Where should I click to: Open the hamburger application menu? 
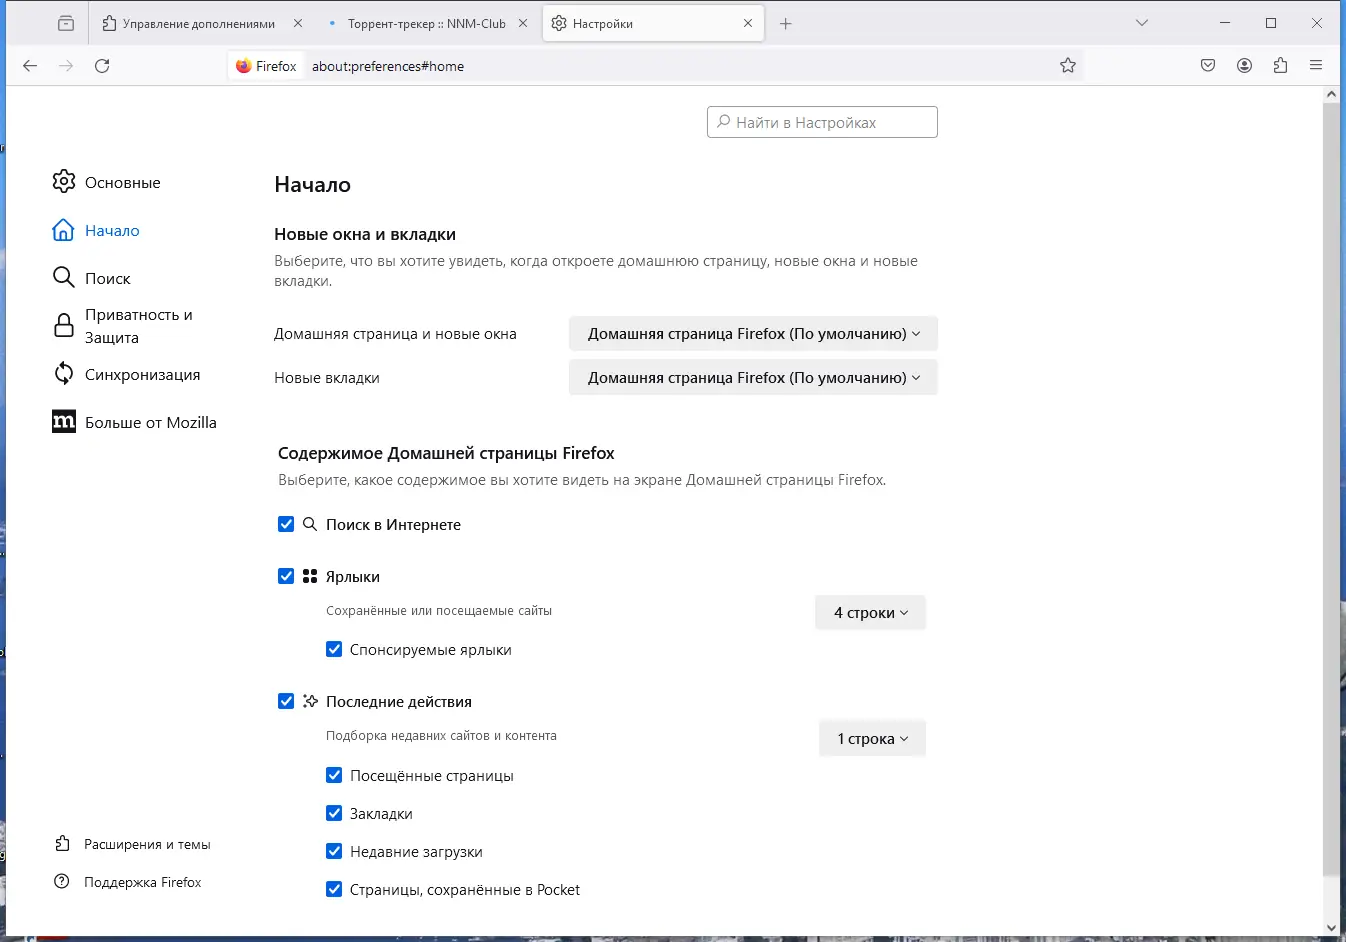[1316, 66]
